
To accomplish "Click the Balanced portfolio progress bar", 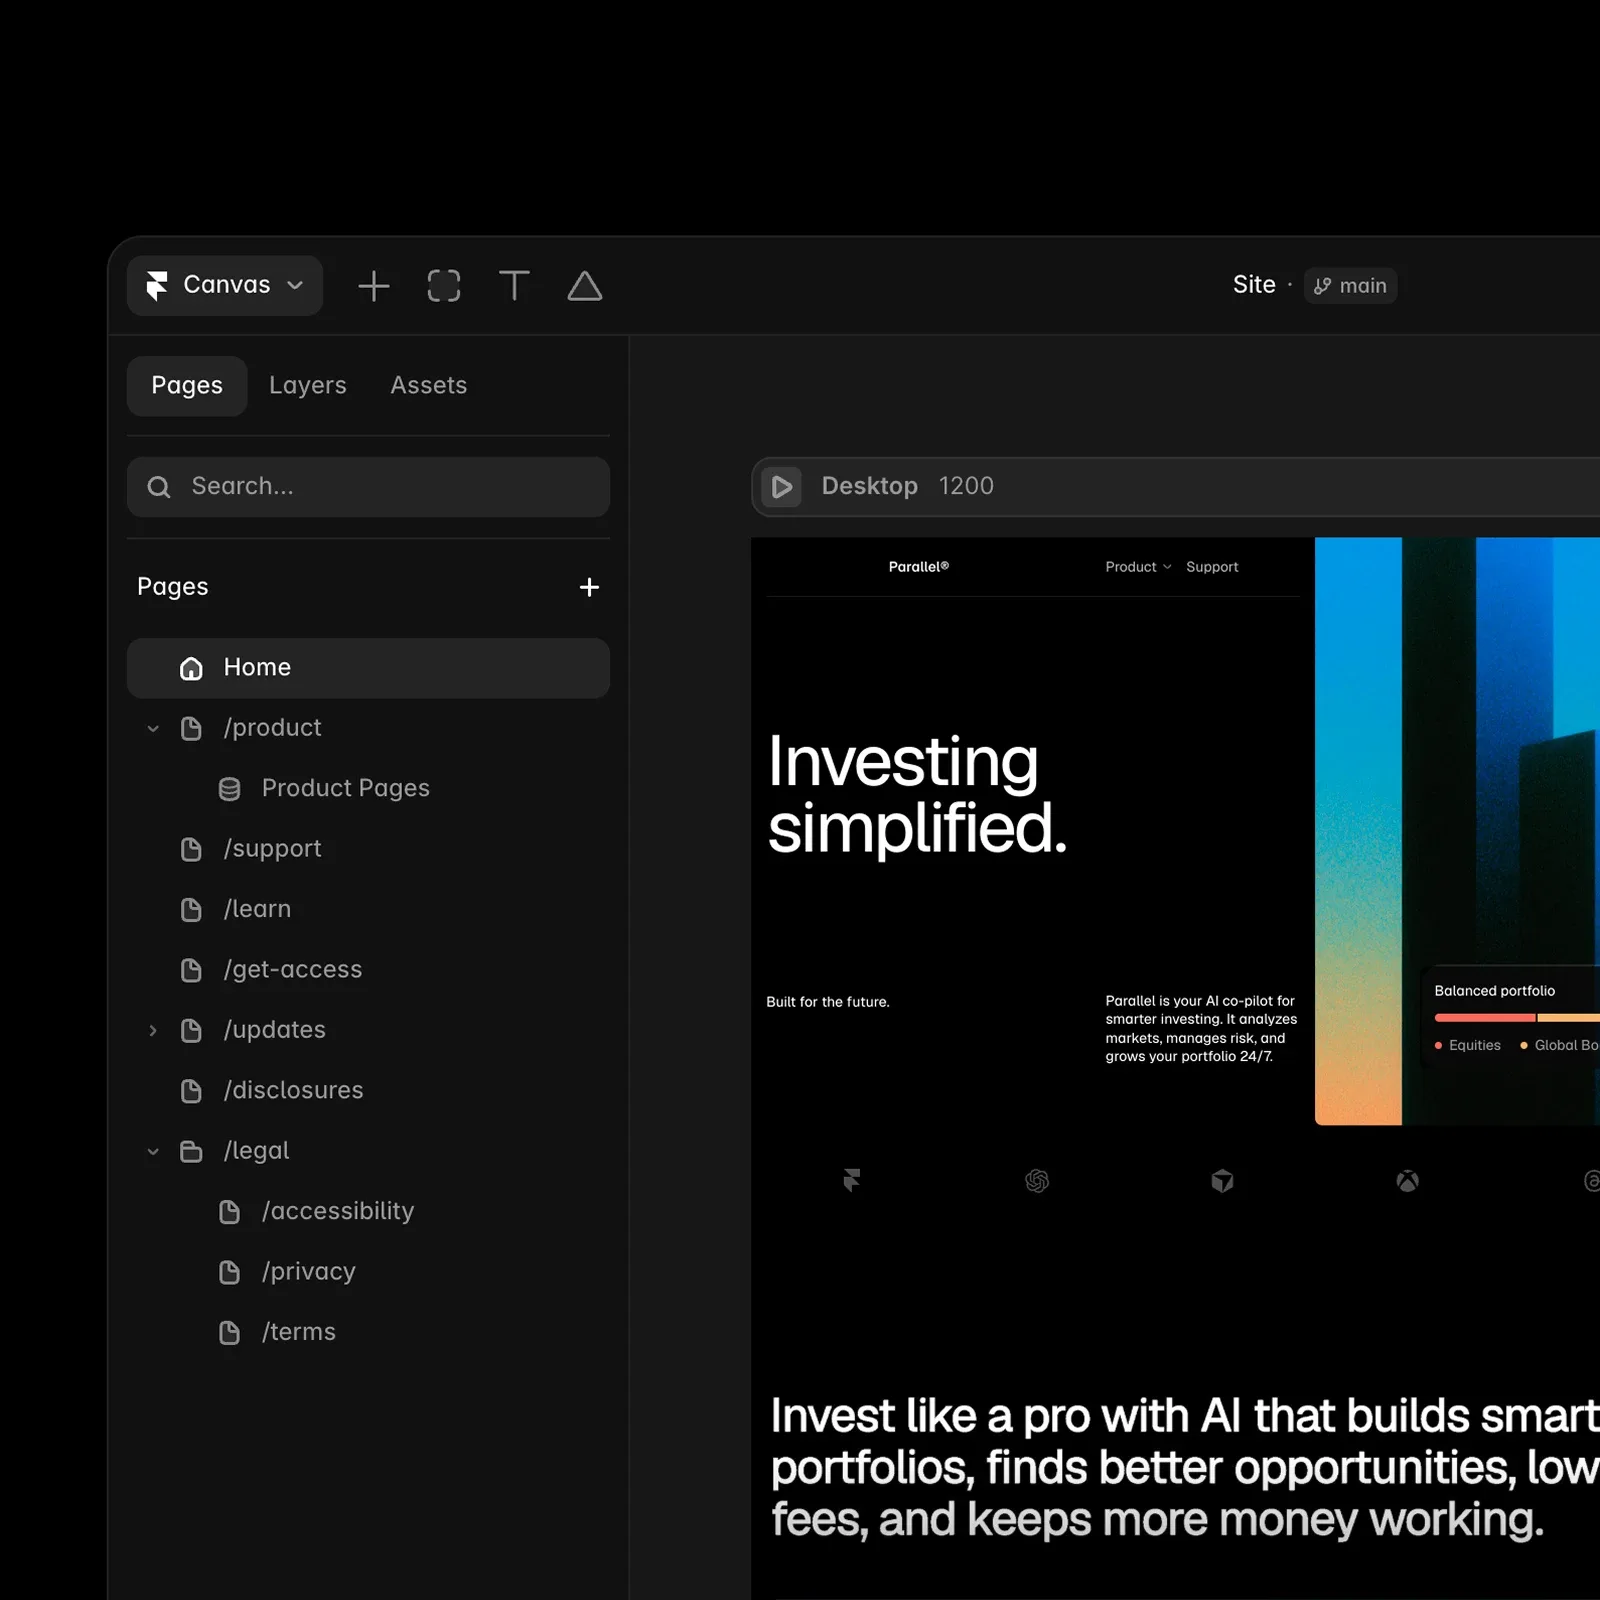I will (1517, 1018).
